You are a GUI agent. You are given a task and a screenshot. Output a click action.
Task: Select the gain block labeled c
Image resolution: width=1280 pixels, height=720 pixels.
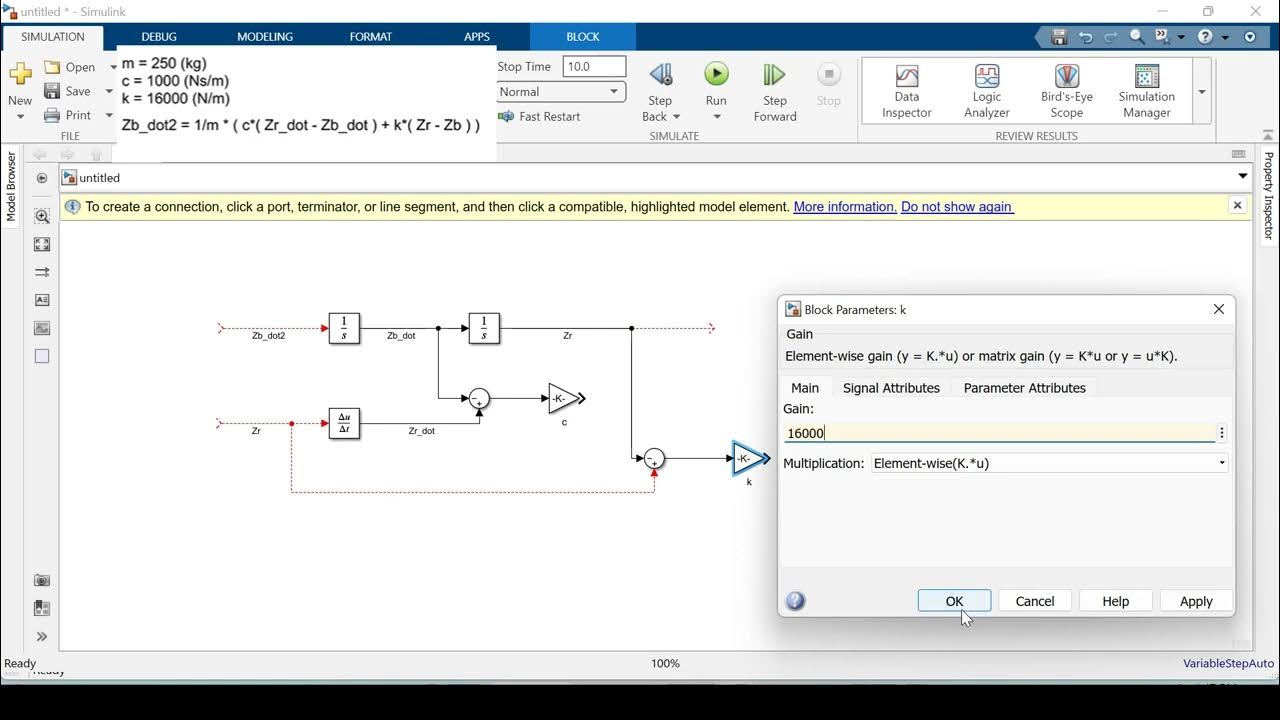click(x=565, y=398)
